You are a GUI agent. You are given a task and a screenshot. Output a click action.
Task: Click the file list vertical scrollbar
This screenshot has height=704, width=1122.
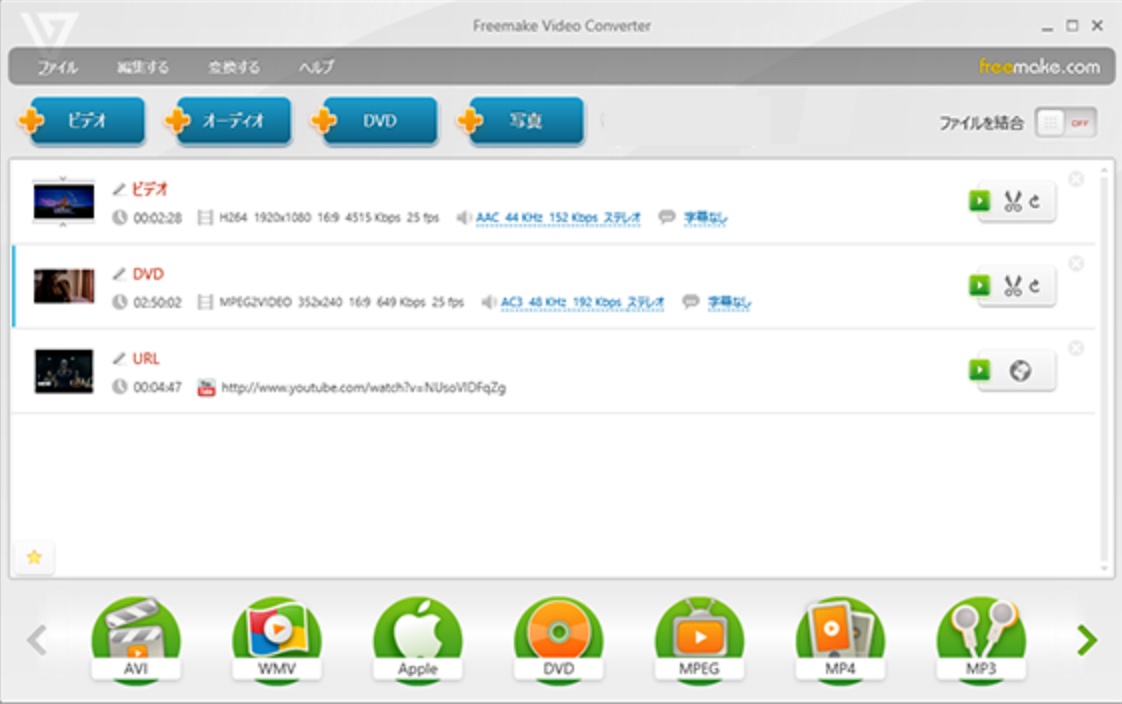click(x=1104, y=368)
